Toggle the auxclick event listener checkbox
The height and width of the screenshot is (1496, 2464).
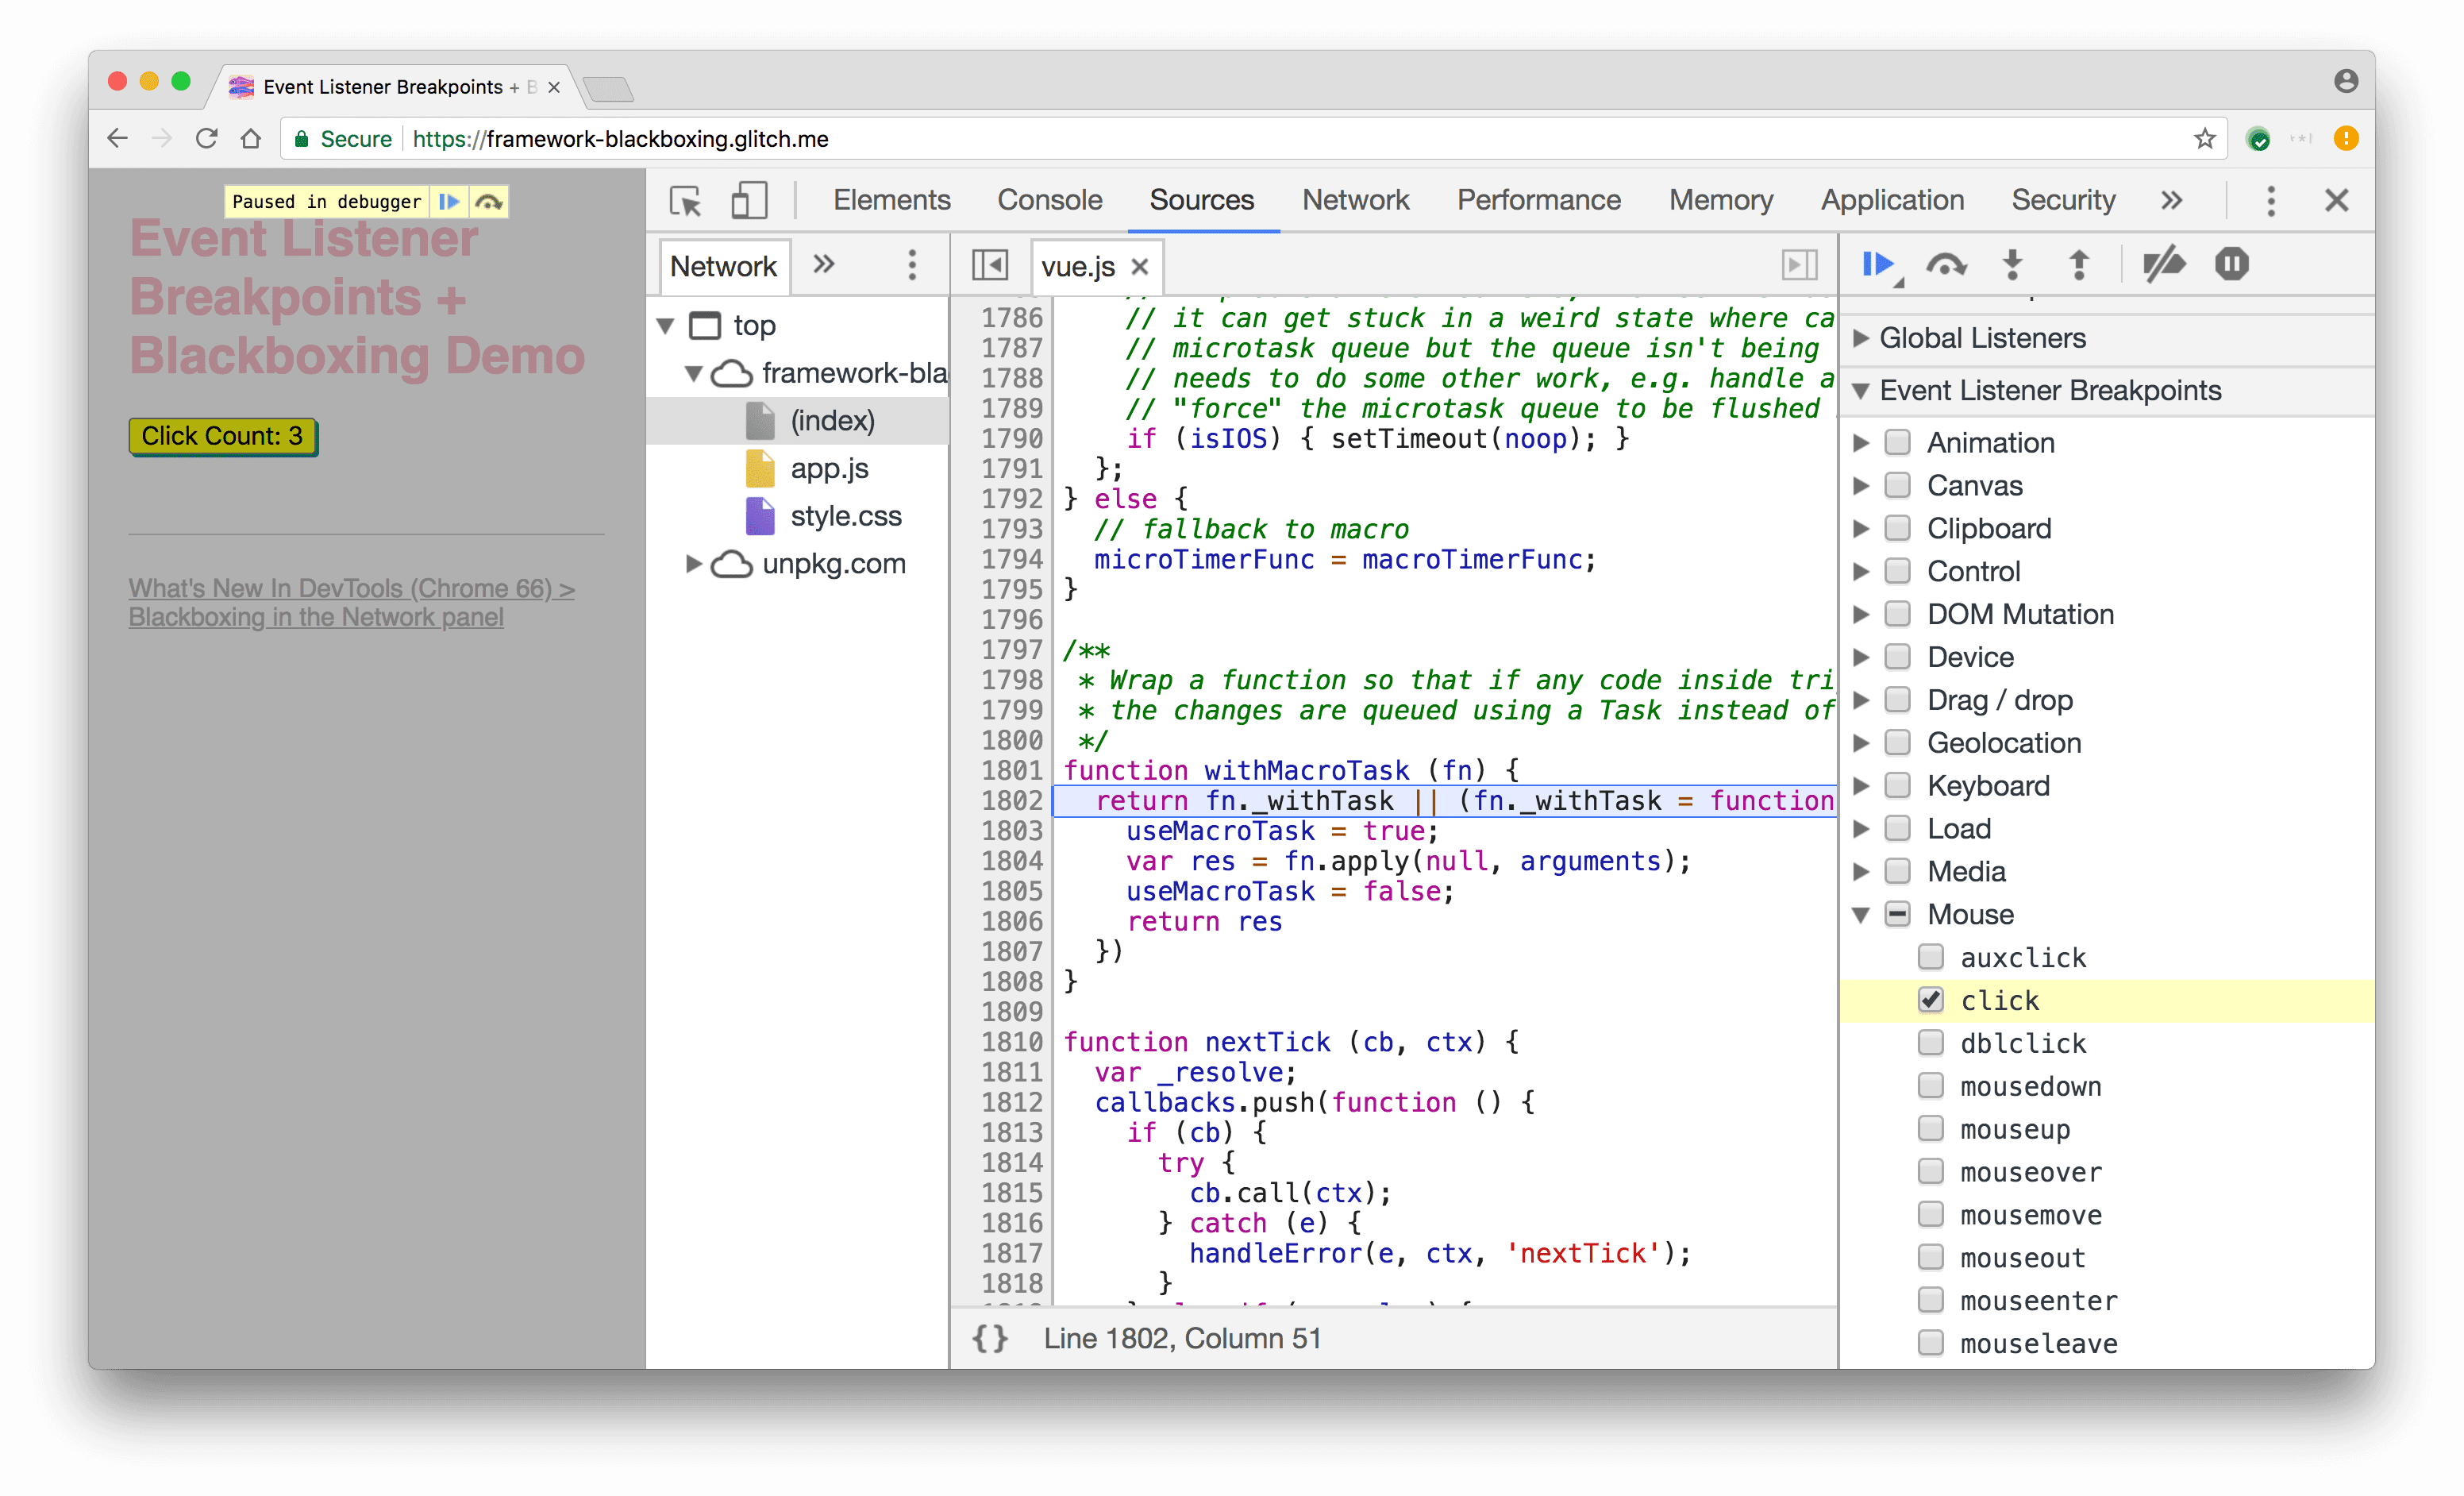1931,956
